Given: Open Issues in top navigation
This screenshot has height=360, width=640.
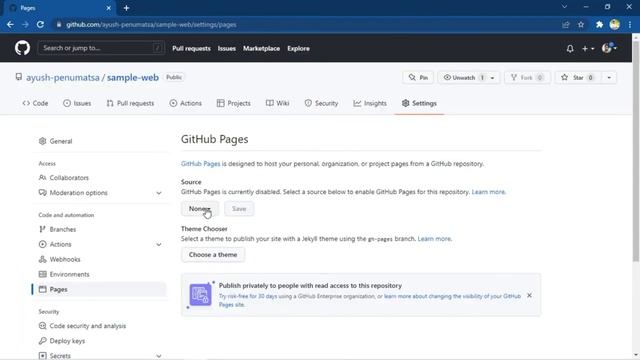Looking at the screenshot, I should (x=227, y=48).
